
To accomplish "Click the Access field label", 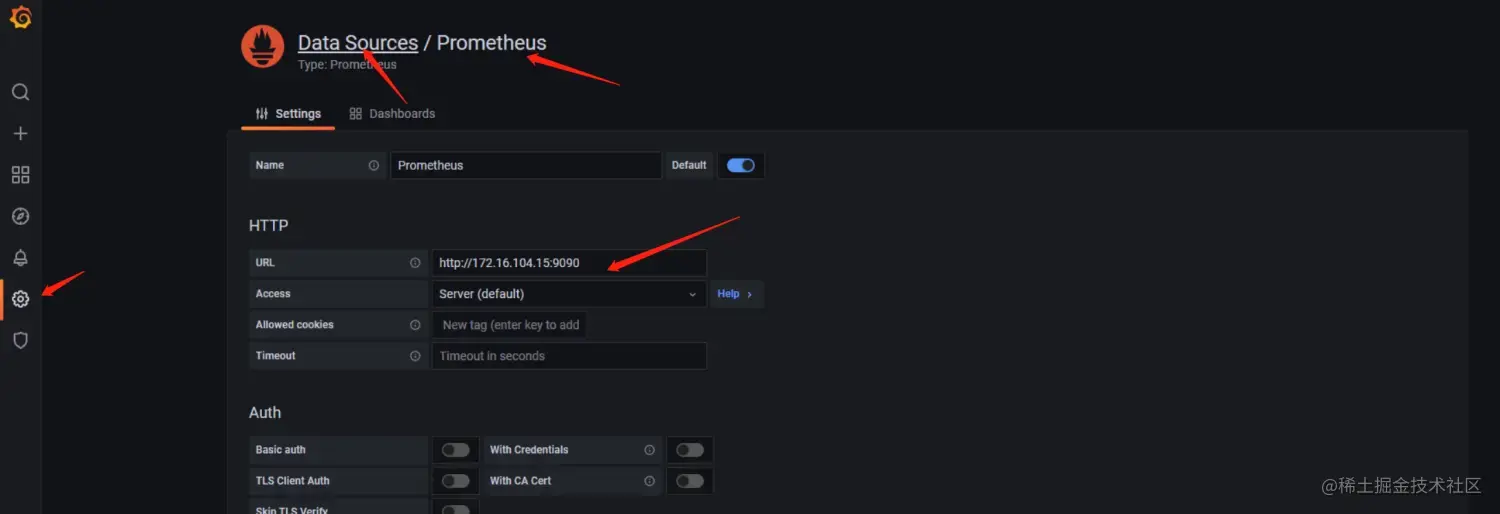I will coord(273,294).
